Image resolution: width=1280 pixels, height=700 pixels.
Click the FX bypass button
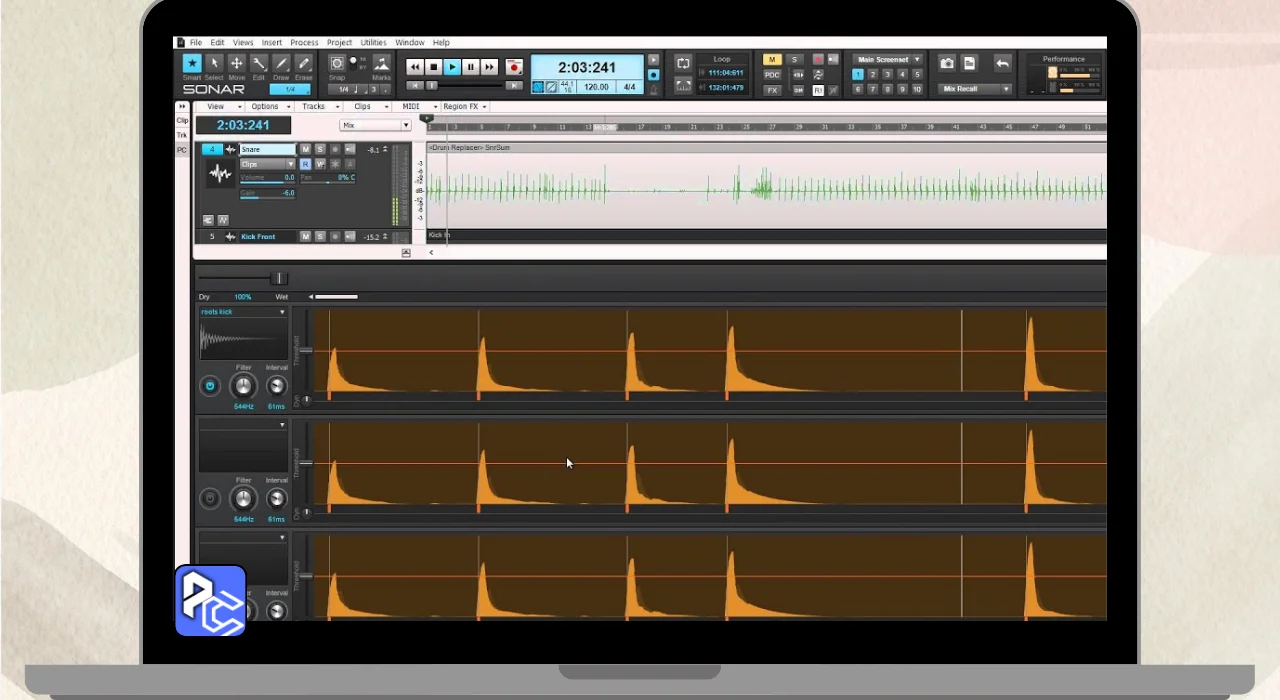tap(771, 90)
